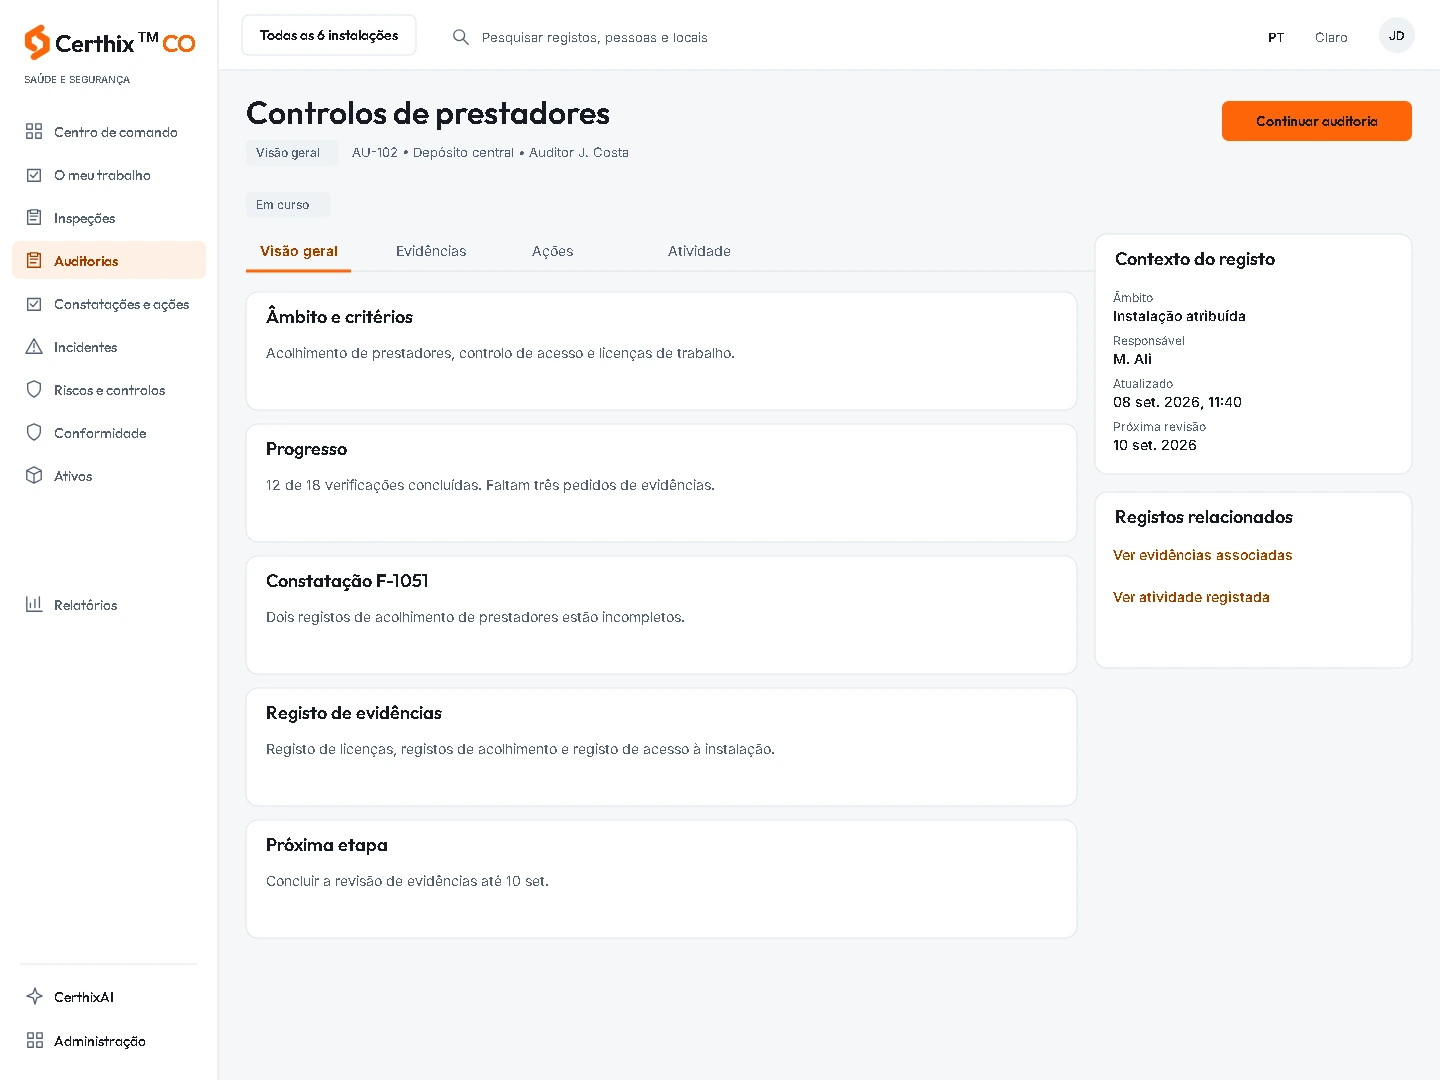
Task: Open Relatórios in sidebar
Action: point(109,604)
